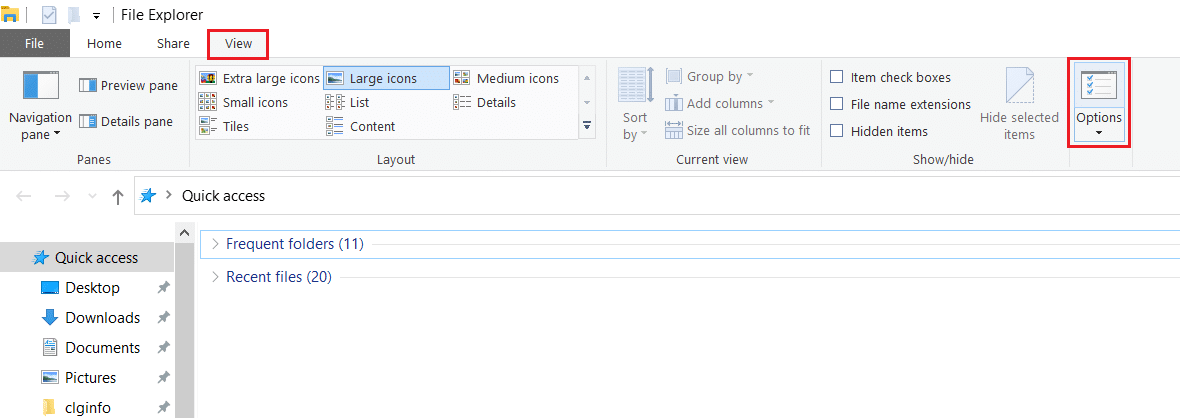Click the pin icon beside clginfo

tap(163, 408)
